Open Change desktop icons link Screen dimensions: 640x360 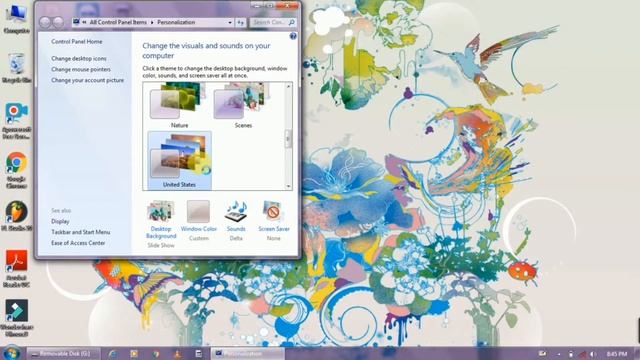tap(79, 59)
